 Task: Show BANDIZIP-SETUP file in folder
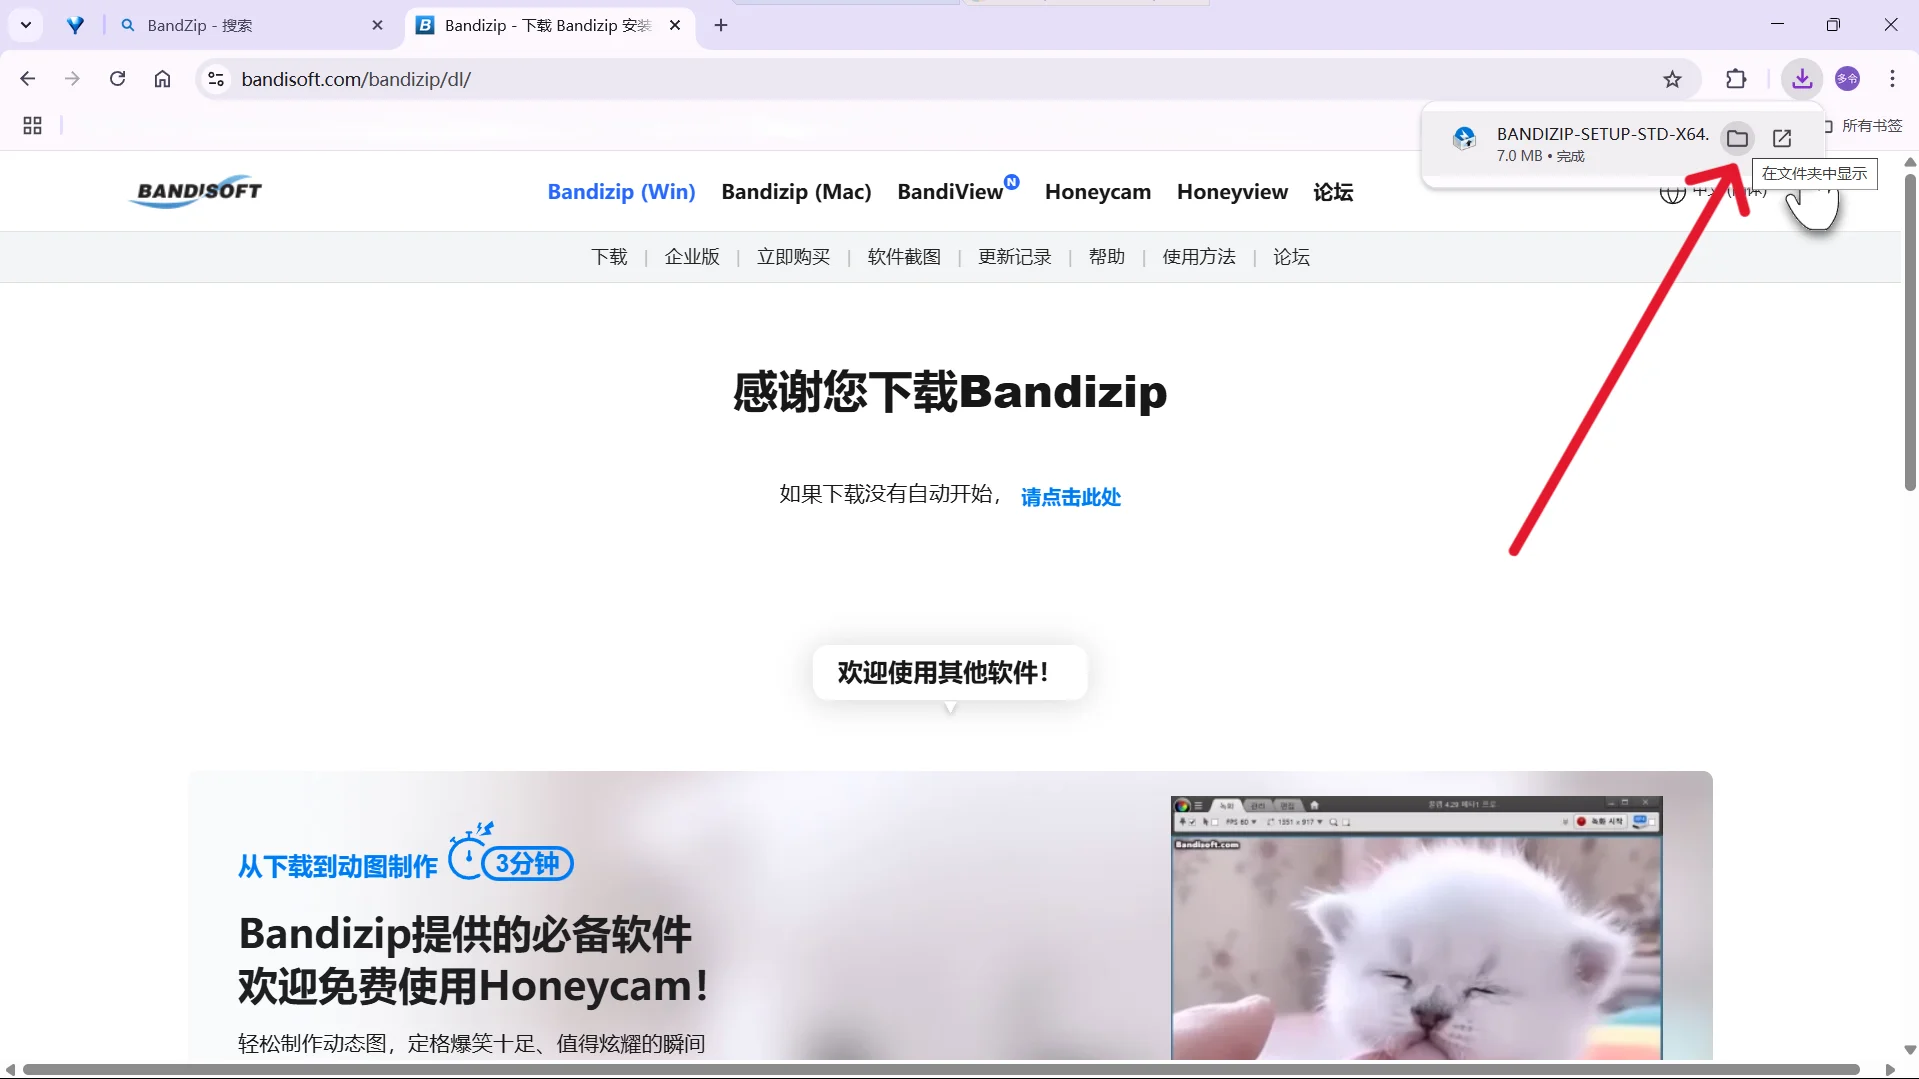point(1737,138)
